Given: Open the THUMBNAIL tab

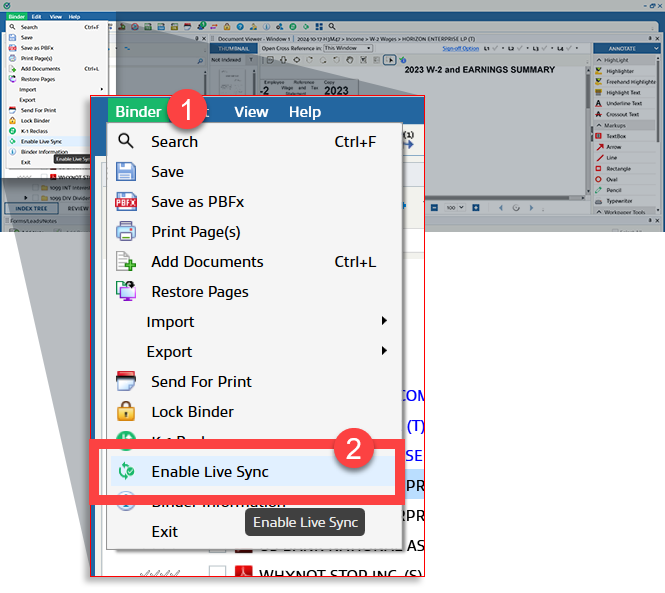Looking at the screenshot, I should (233, 48).
